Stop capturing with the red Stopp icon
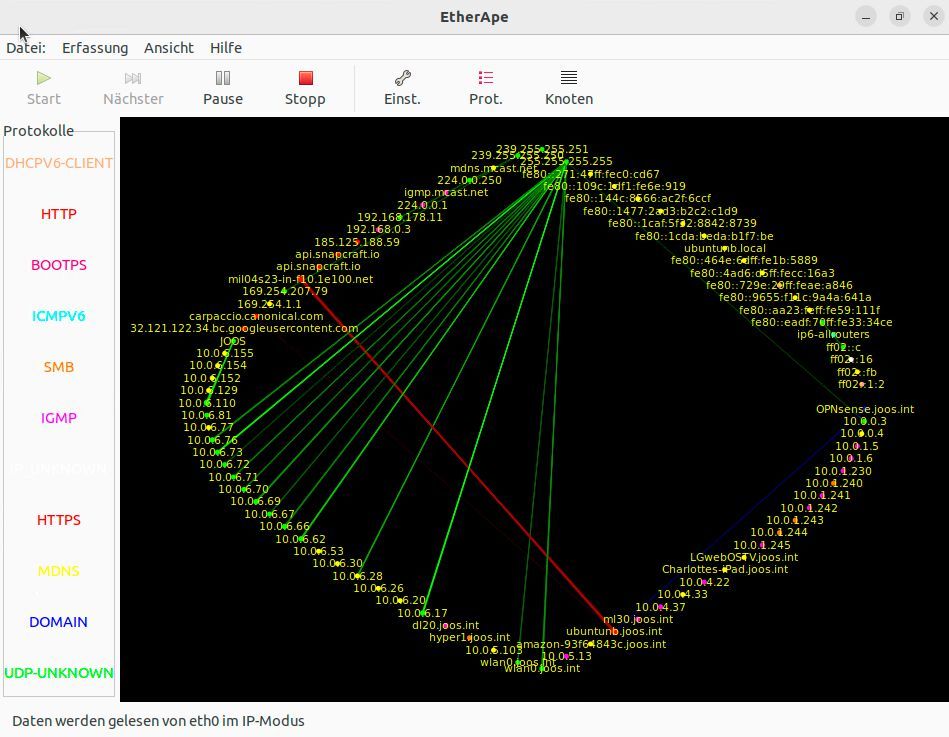Screen dimensions: 949x737 click(306, 78)
